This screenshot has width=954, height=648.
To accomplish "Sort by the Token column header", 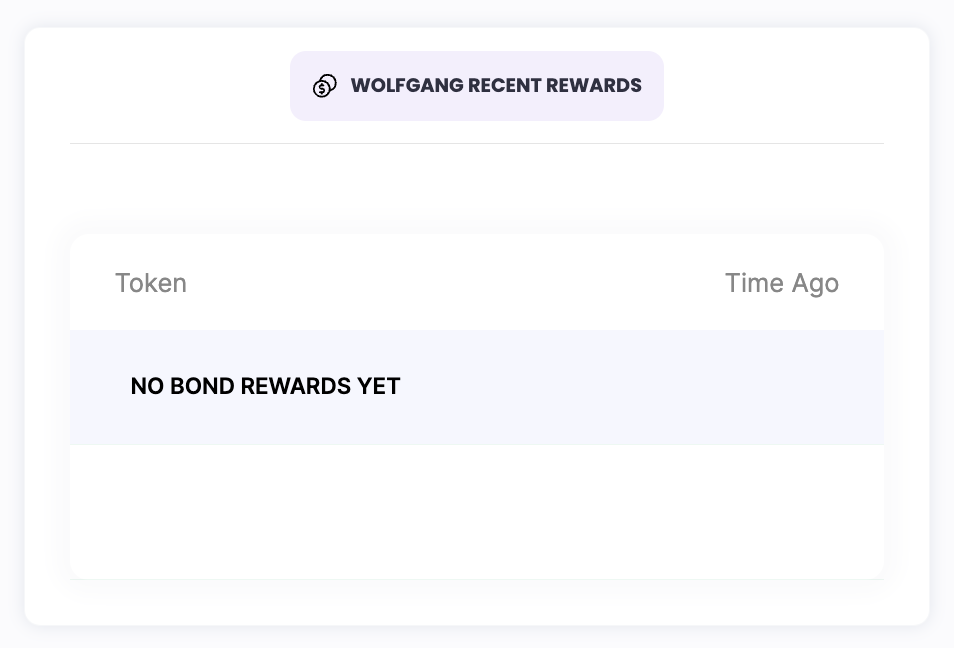I will point(151,283).
